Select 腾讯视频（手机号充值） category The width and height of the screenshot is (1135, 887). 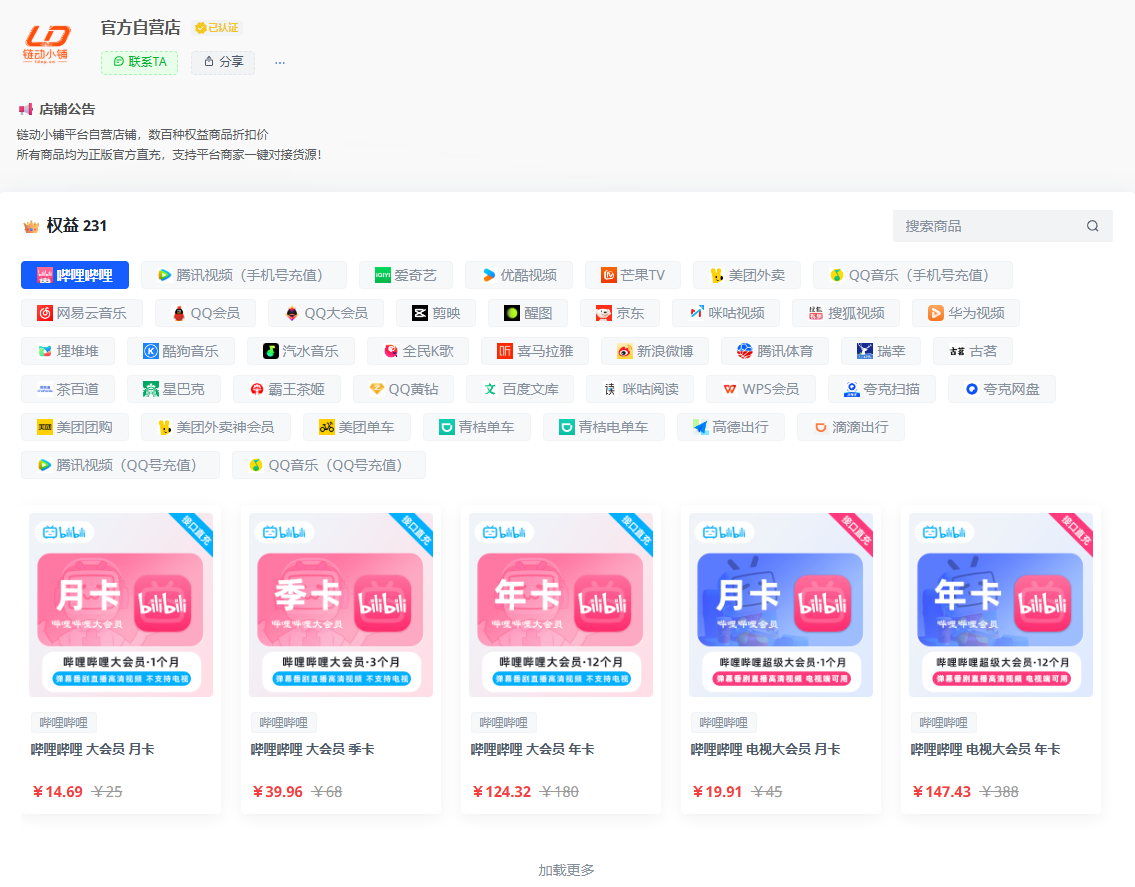(x=244, y=275)
